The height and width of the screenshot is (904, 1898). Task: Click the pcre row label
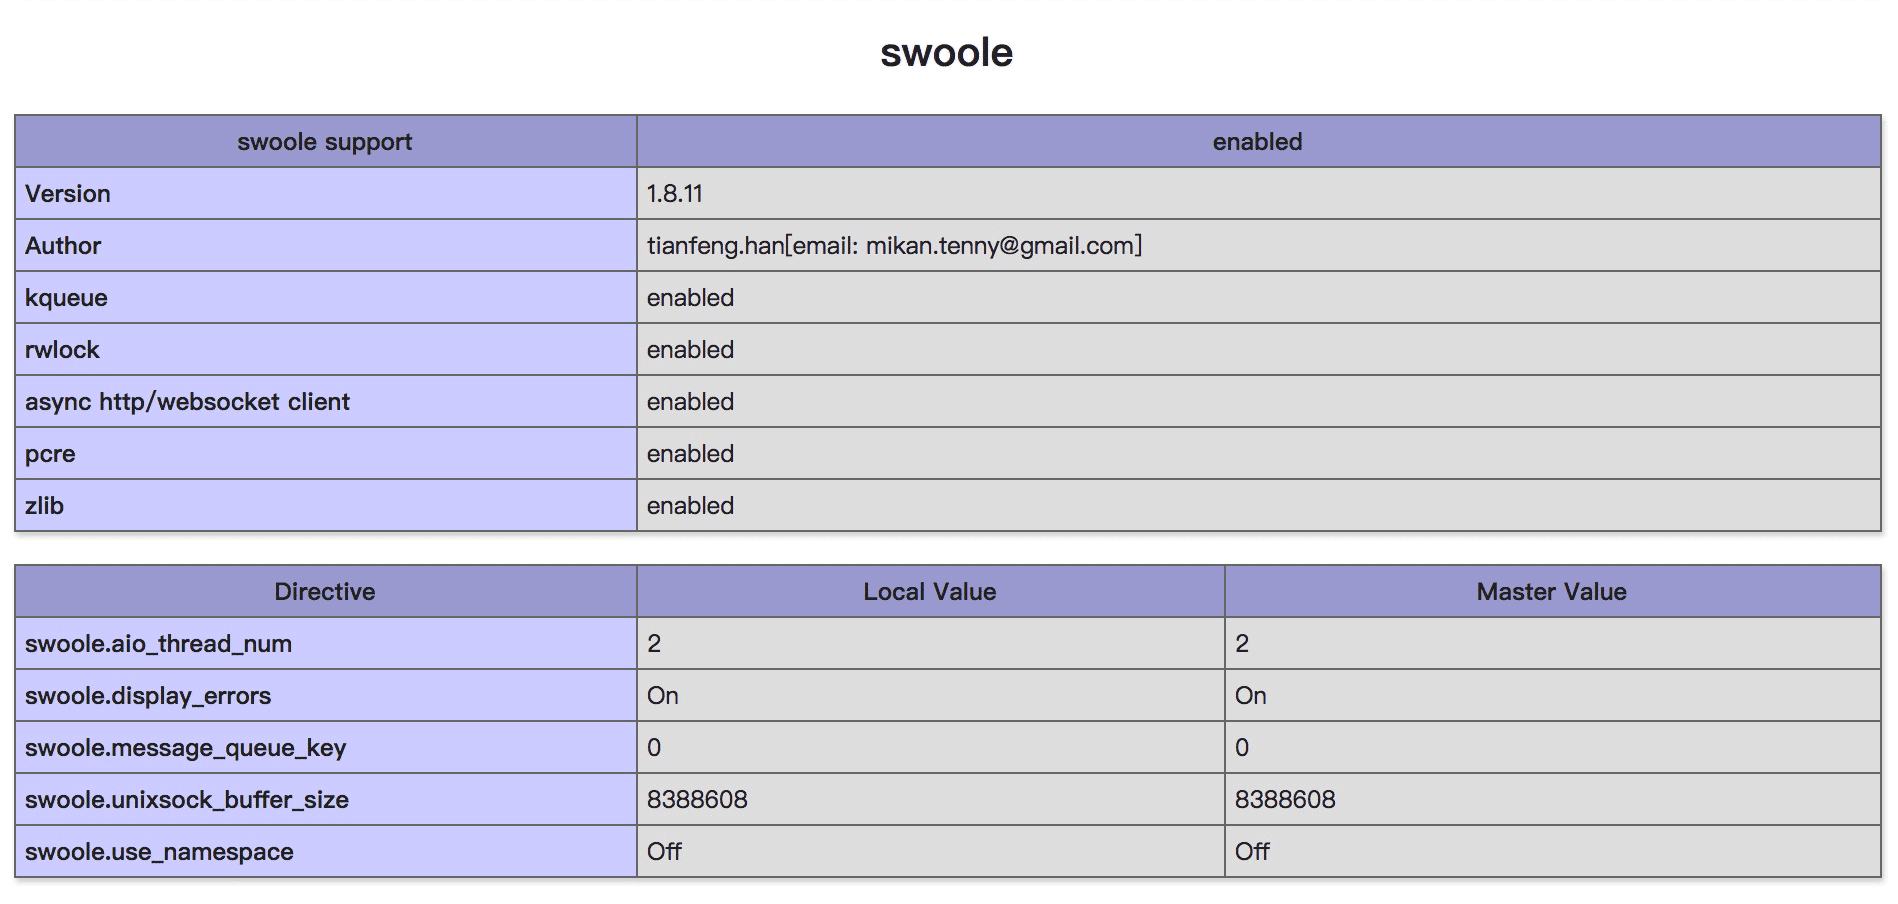pos(50,454)
